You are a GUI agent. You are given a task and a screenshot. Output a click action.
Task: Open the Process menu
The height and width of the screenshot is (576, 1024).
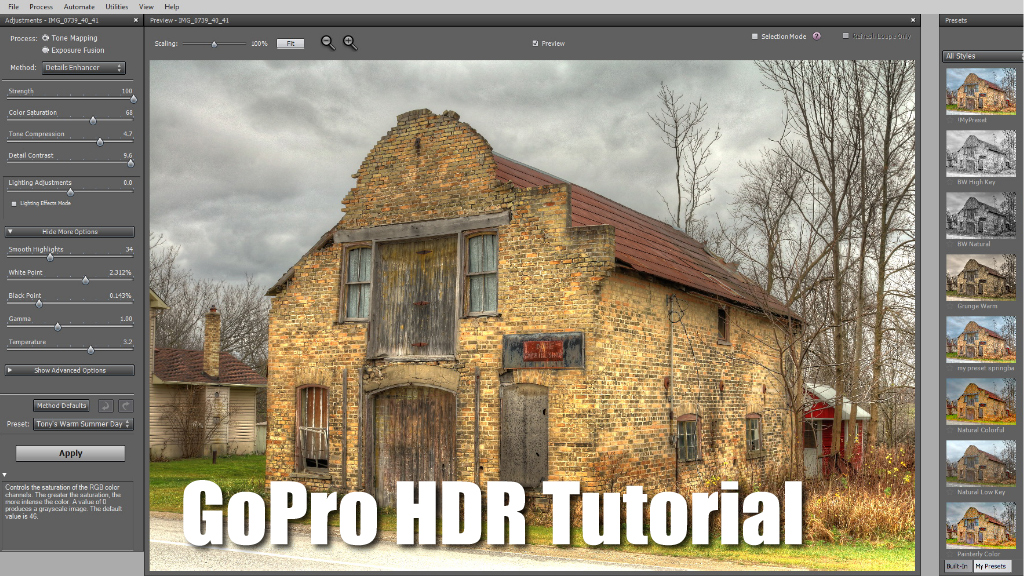(40, 7)
